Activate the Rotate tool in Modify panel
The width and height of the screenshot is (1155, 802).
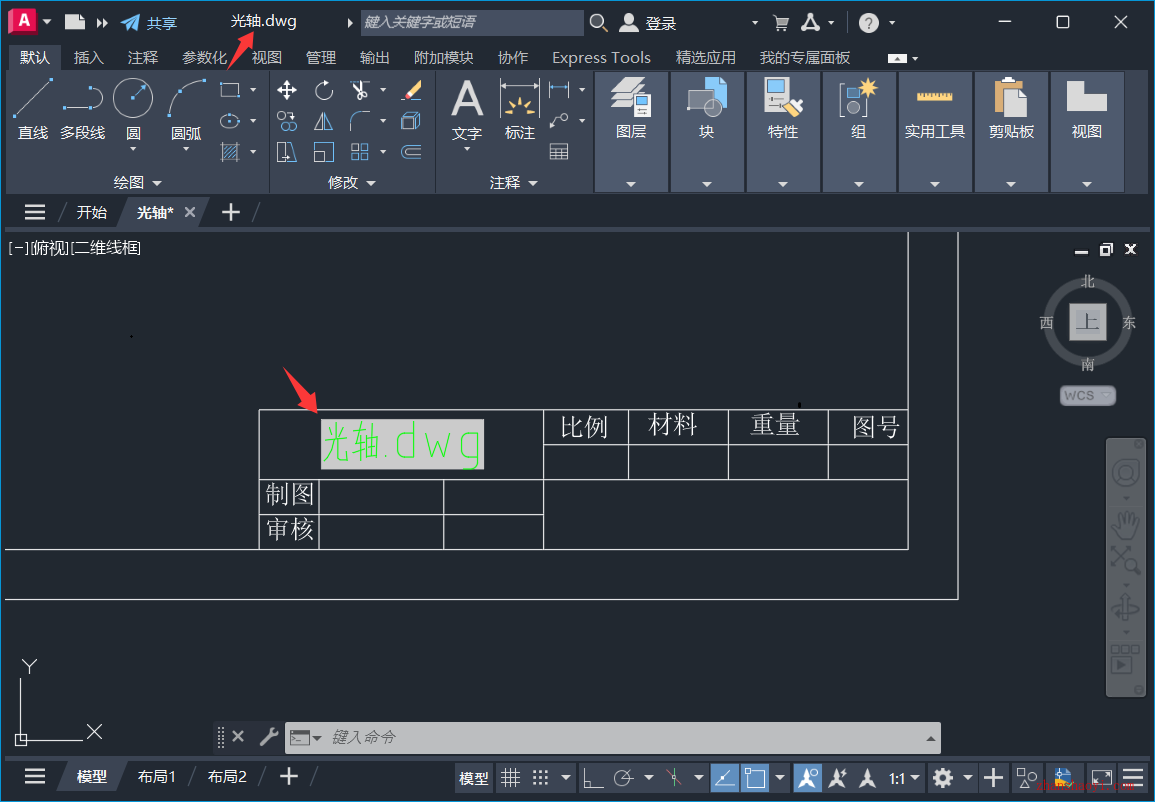pos(323,90)
